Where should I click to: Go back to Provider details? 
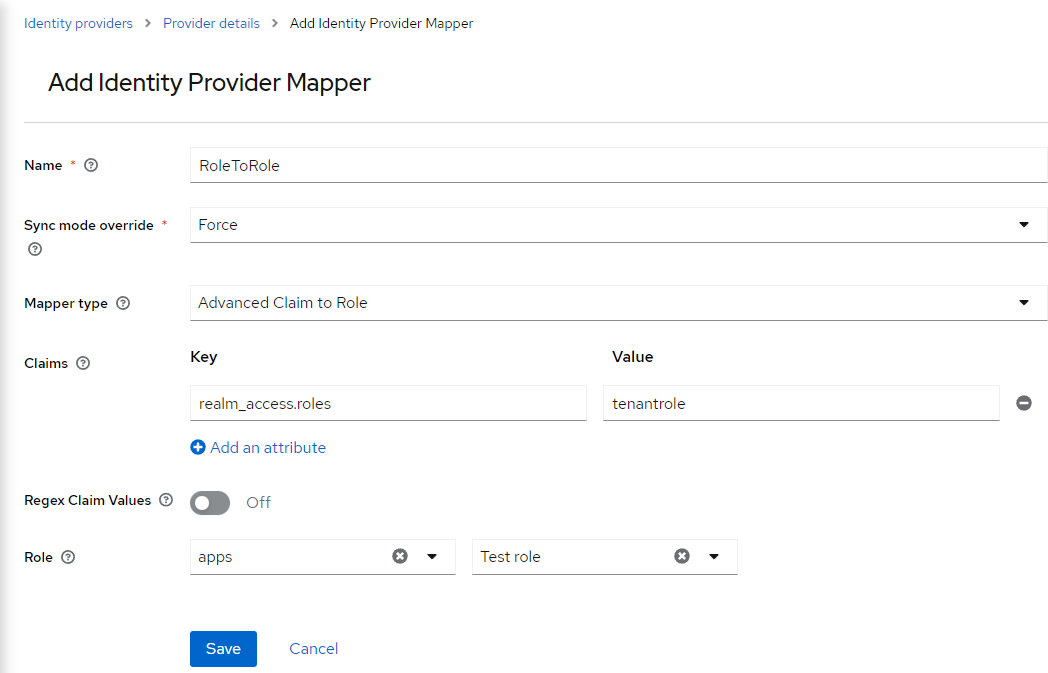(x=211, y=22)
